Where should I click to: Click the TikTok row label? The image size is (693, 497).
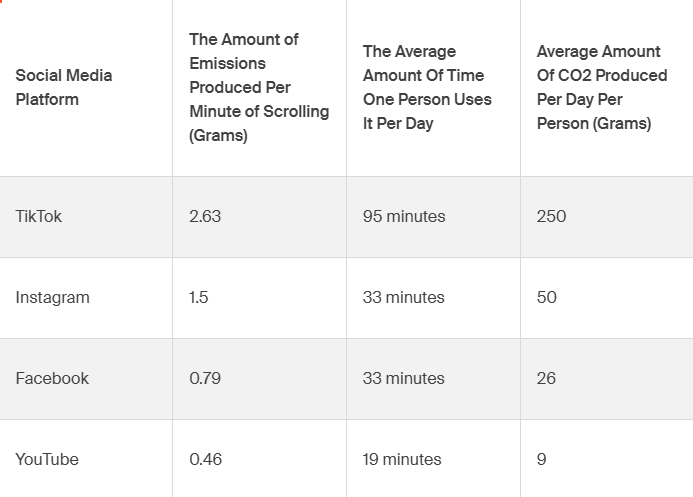click(x=39, y=216)
